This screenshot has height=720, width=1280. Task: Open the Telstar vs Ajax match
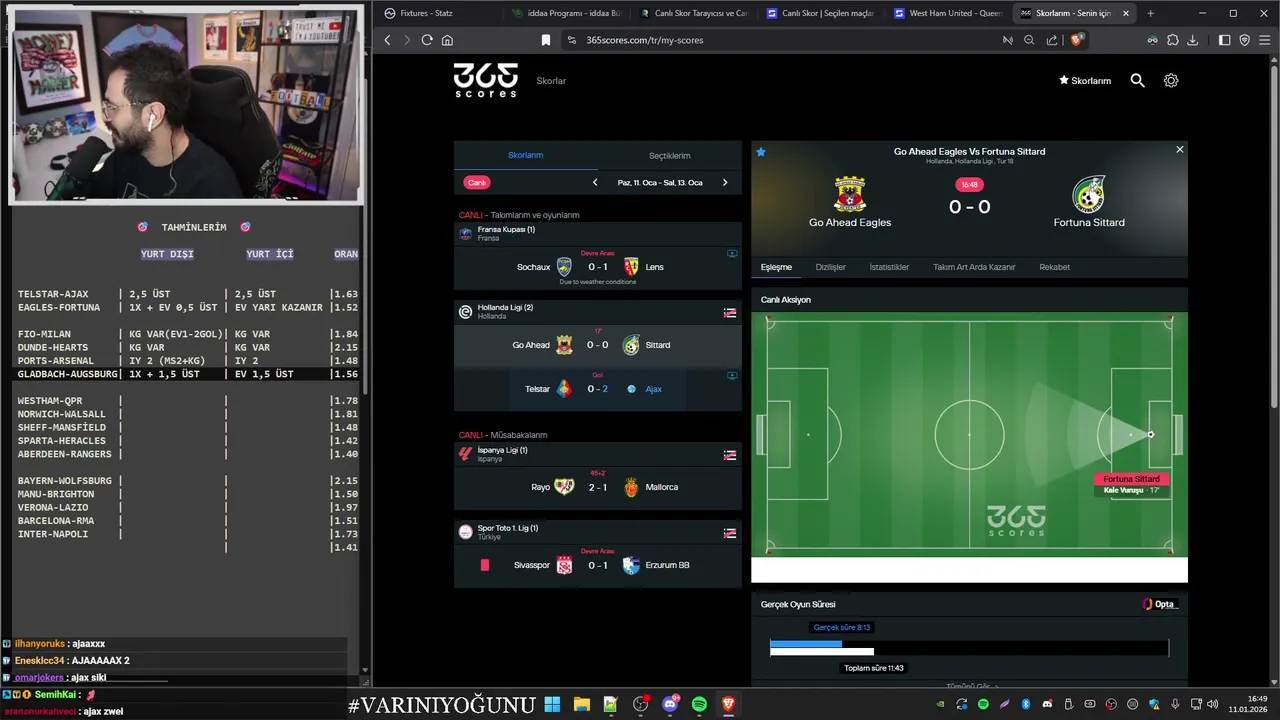tap(598, 389)
